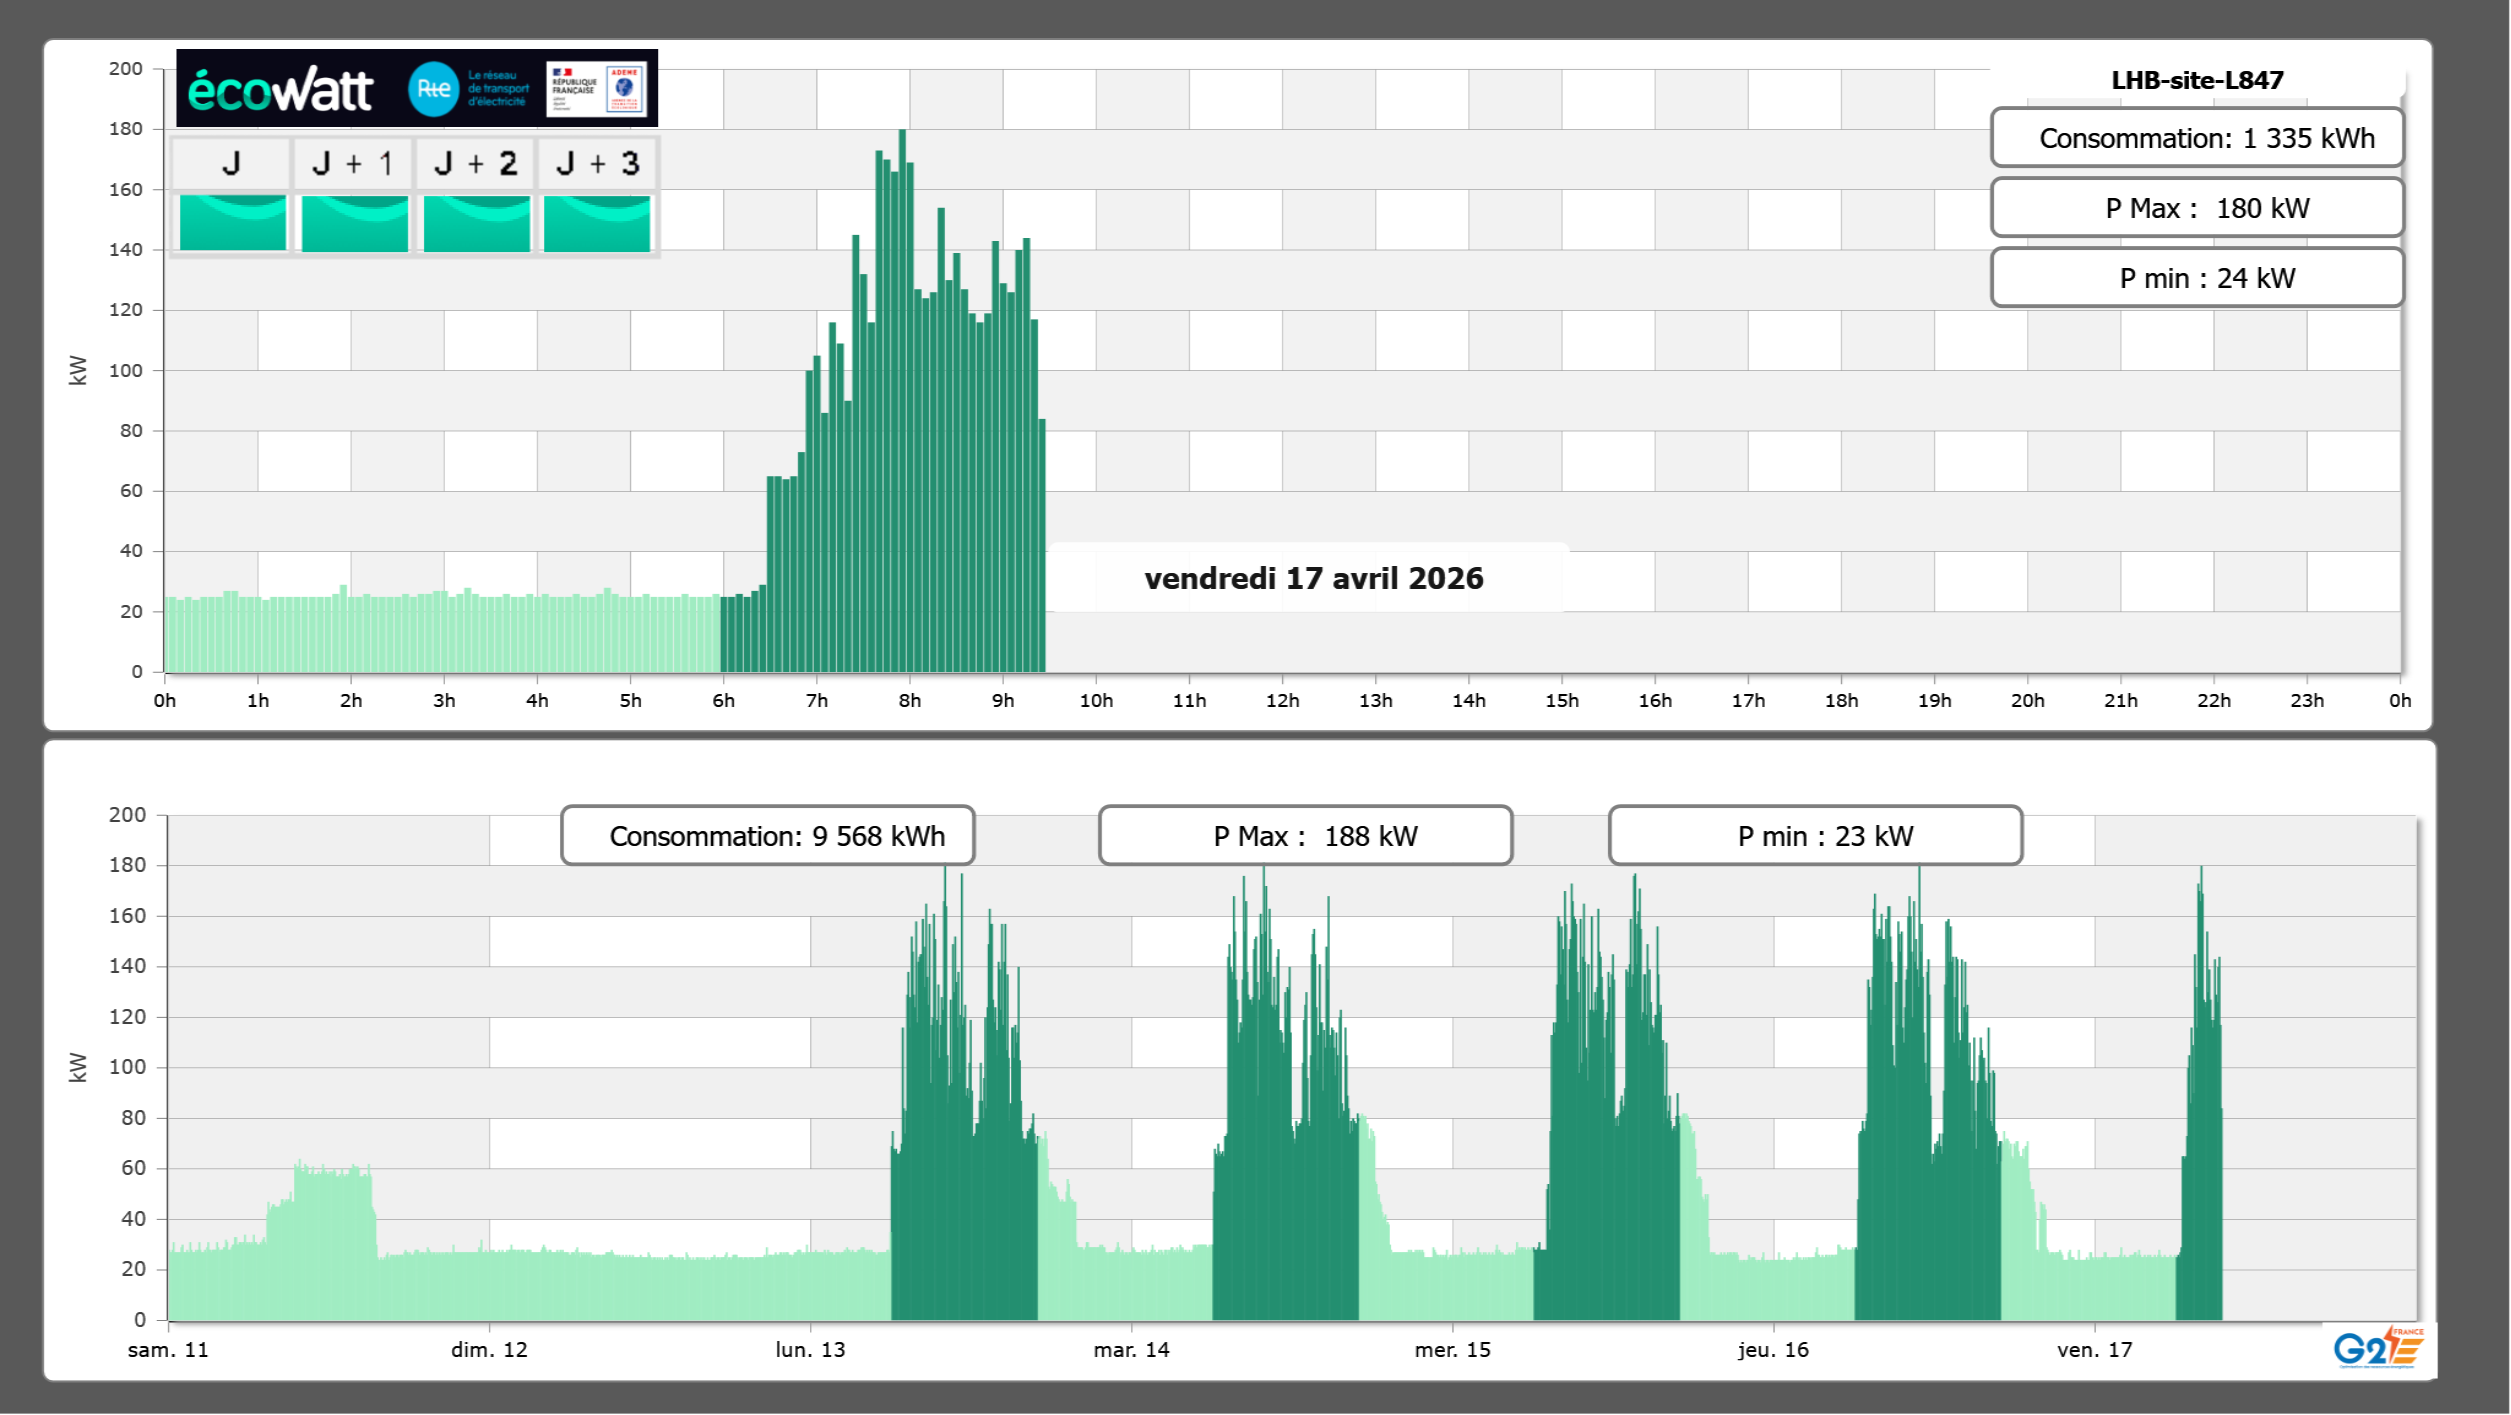Select the J + 3 day header
The image size is (2511, 1415).
[x=597, y=163]
